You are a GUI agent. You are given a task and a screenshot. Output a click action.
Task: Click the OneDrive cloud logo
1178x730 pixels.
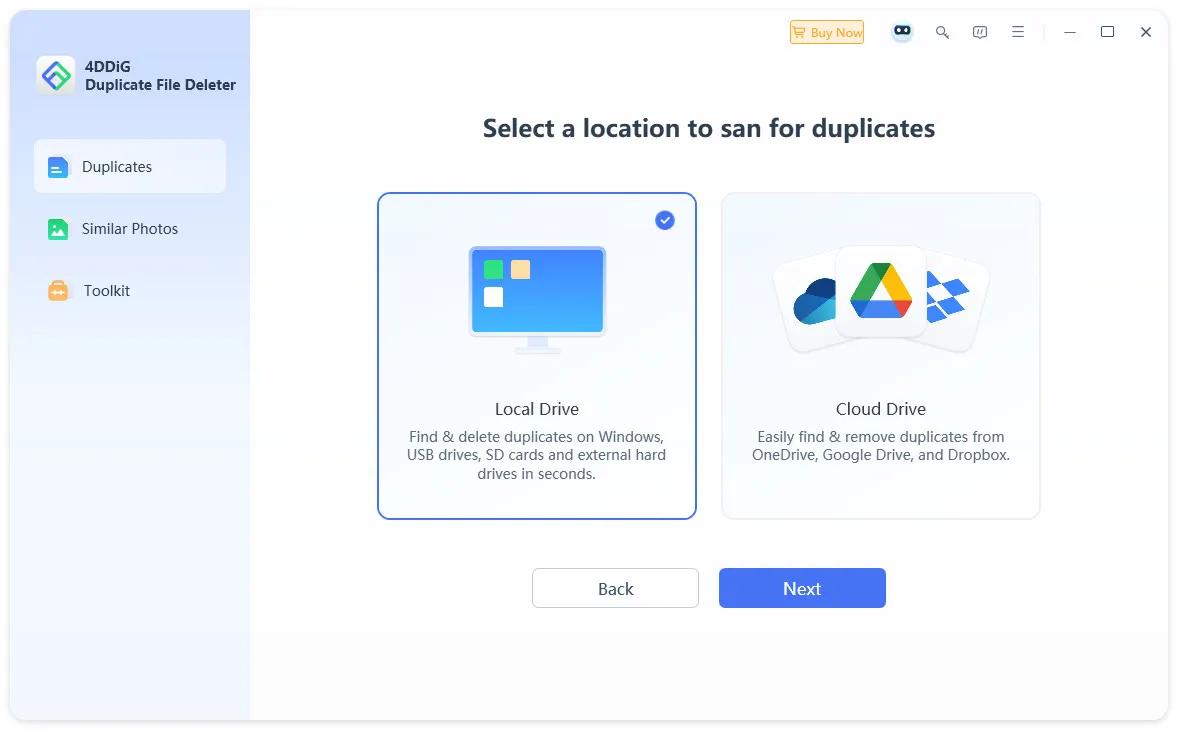pyautogui.click(x=812, y=300)
